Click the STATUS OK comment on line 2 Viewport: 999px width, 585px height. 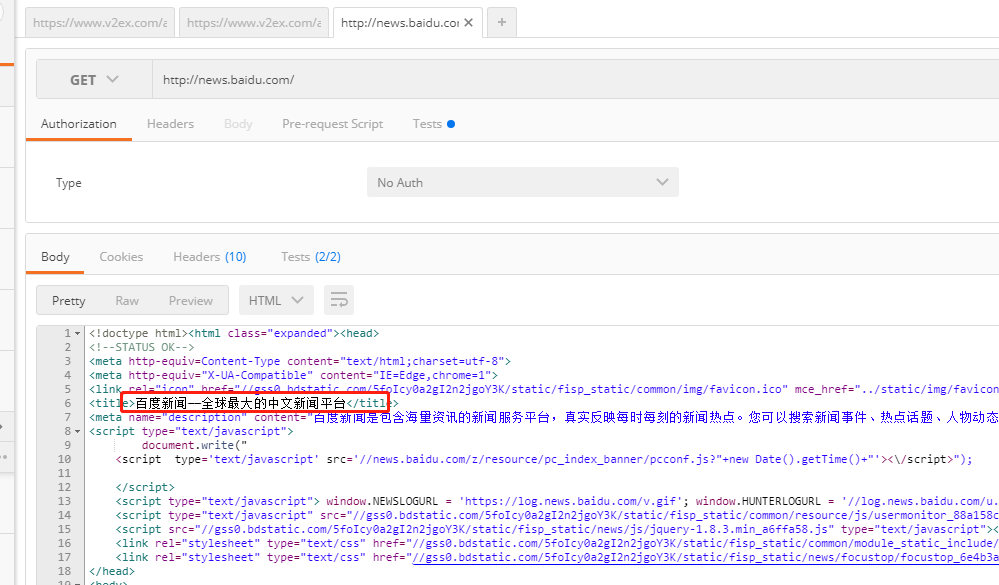pyautogui.click(x=141, y=347)
